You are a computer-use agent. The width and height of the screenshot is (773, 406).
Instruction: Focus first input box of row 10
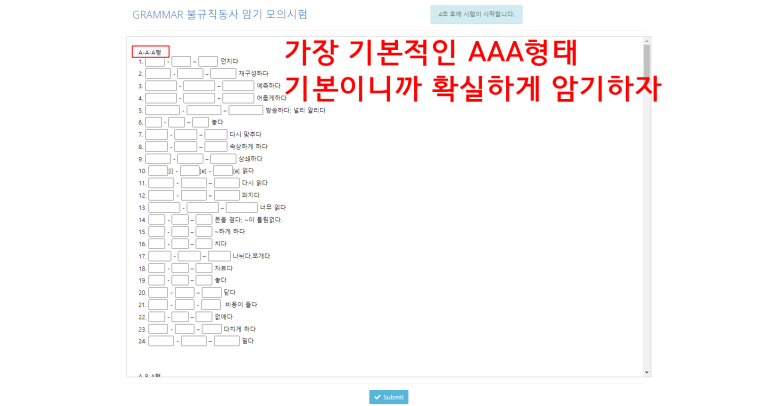point(158,171)
